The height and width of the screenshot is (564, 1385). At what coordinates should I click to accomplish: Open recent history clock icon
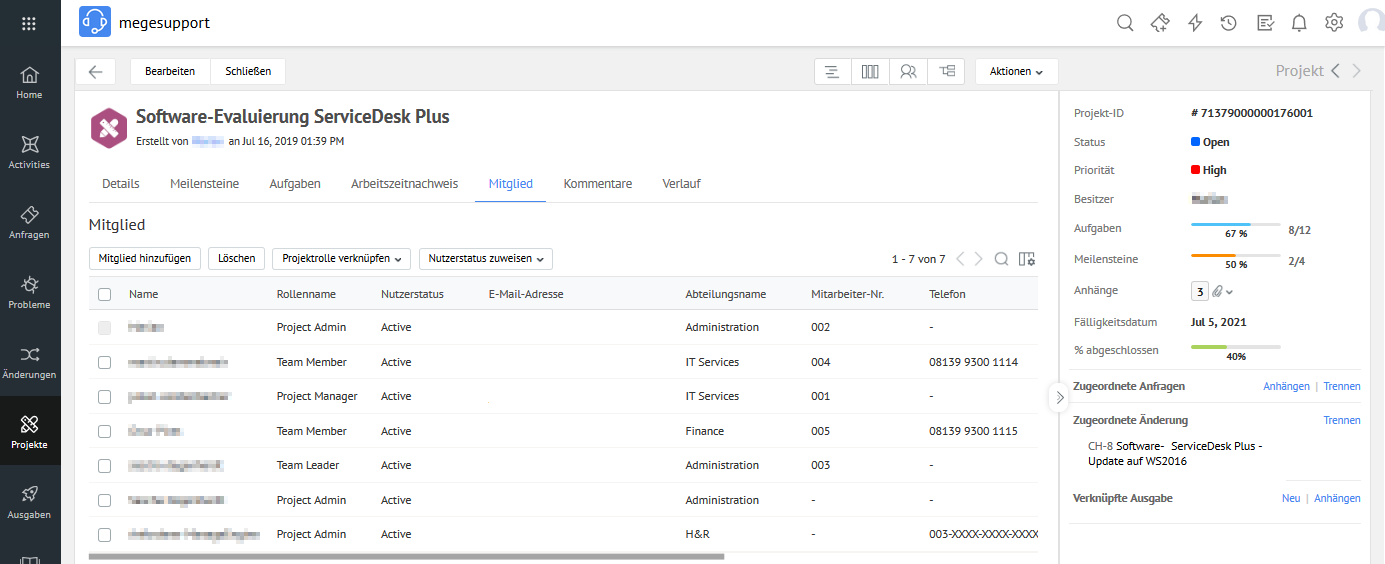coord(1229,23)
